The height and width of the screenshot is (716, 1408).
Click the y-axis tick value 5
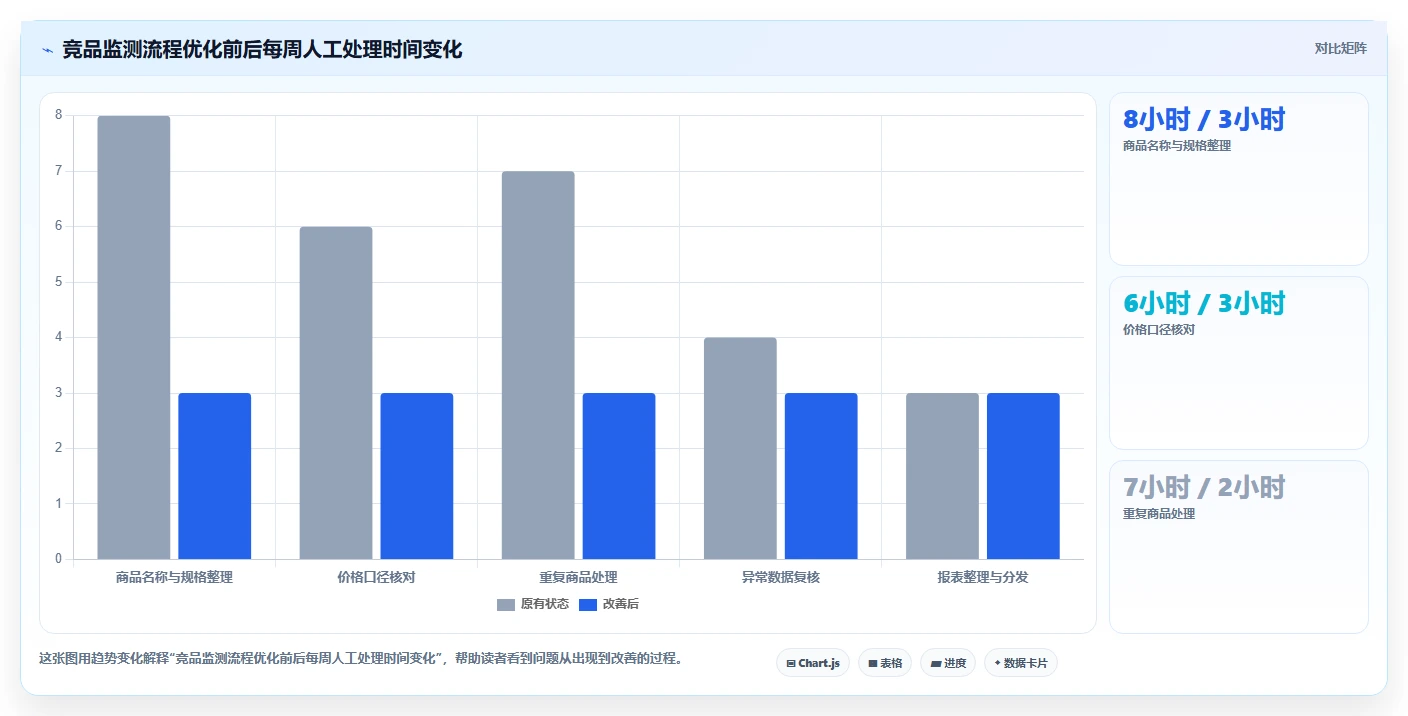(x=59, y=282)
